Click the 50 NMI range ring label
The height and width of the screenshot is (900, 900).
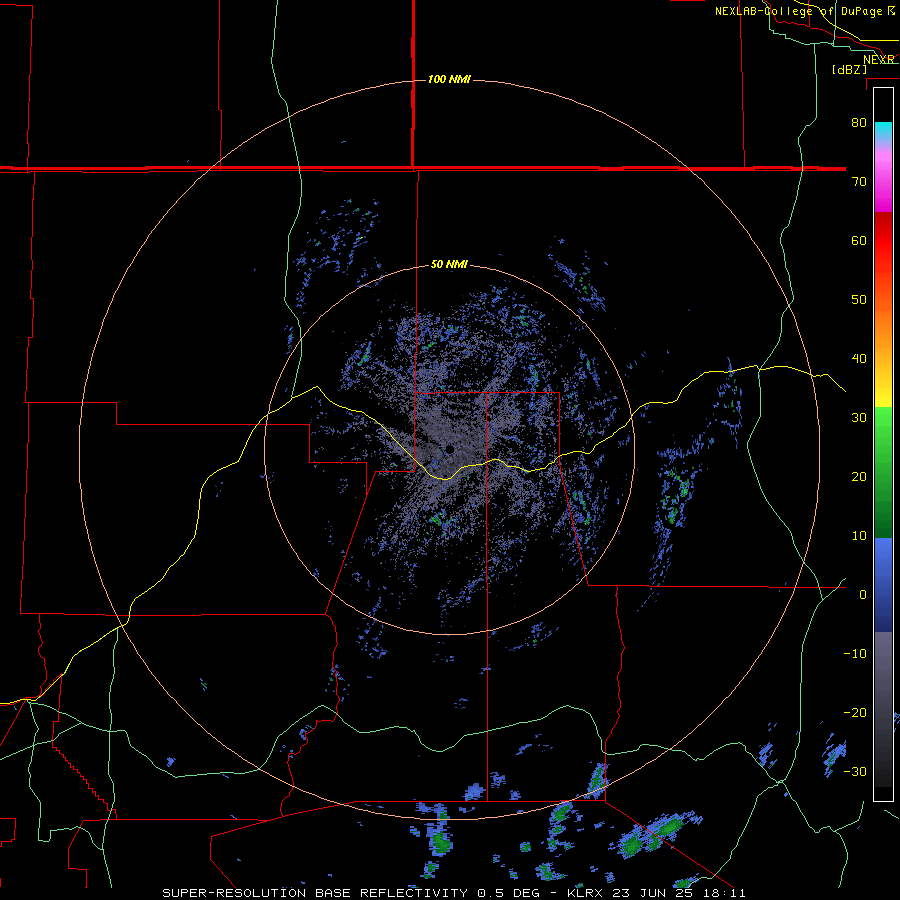click(x=449, y=265)
